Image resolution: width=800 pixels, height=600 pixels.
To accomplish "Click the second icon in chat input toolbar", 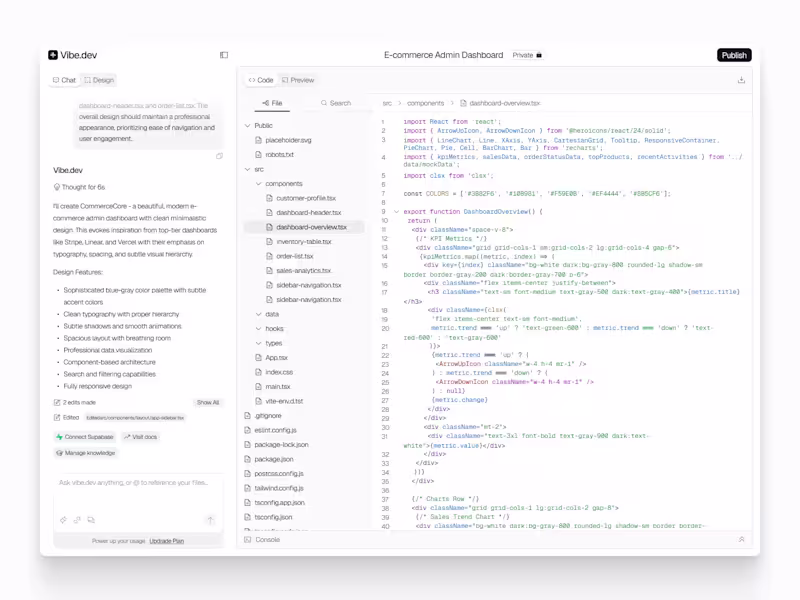I will coord(77,520).
